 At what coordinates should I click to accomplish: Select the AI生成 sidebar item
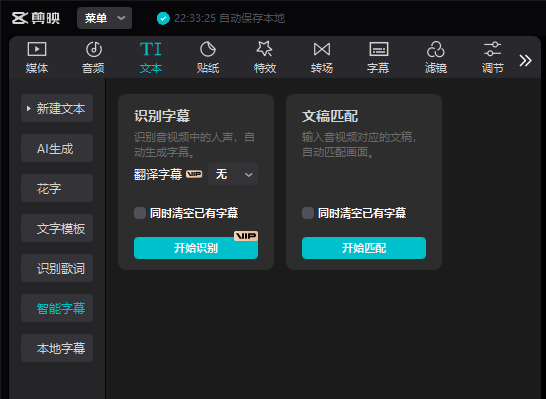click(x=57, y=148)
